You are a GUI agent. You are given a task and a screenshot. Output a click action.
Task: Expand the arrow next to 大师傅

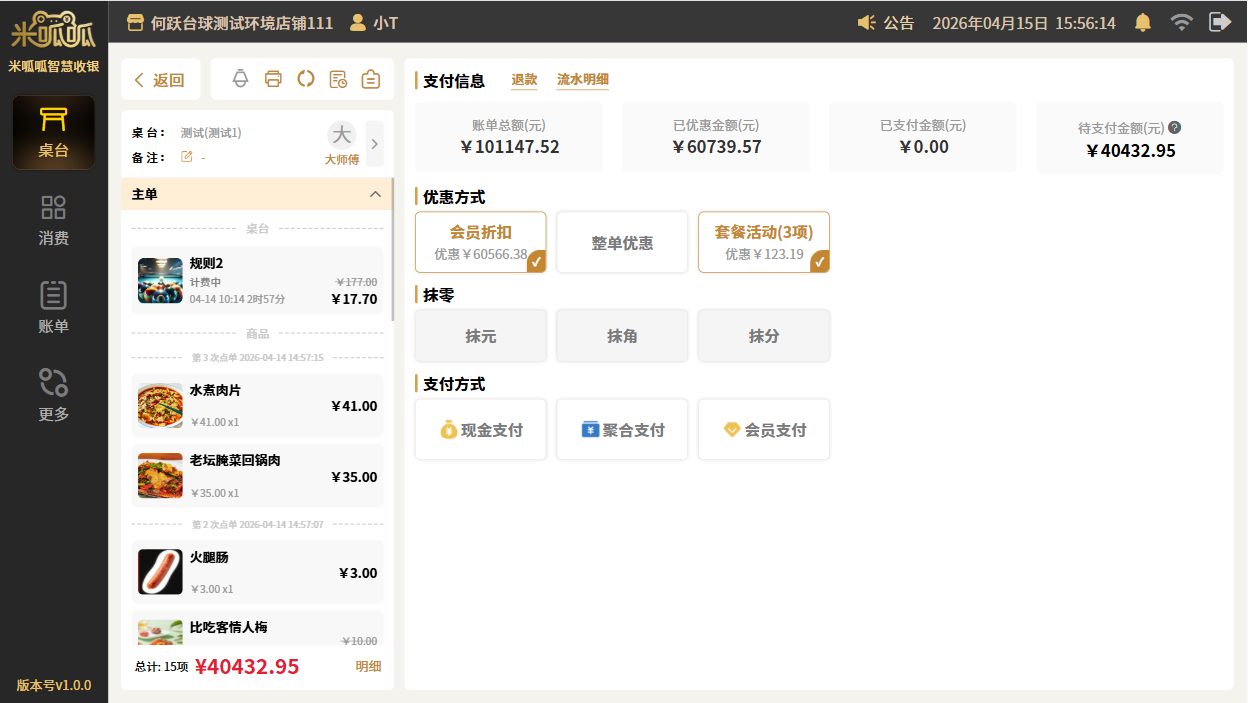[375, 144]
